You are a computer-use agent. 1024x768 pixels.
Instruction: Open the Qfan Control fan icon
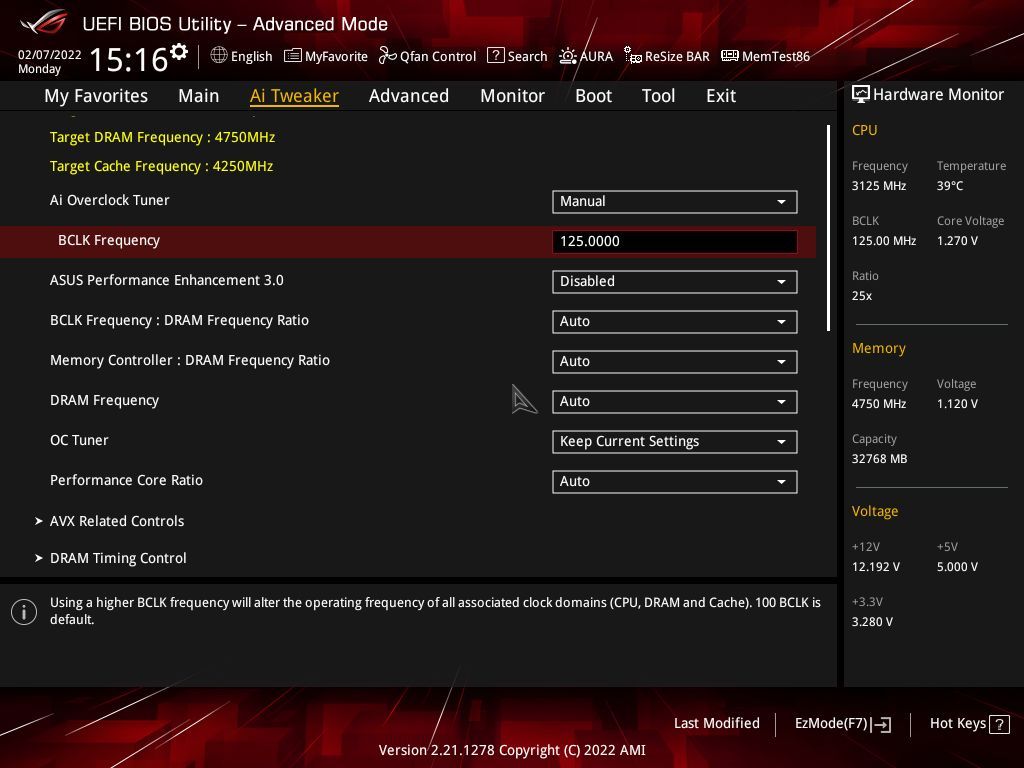[388, 56]
